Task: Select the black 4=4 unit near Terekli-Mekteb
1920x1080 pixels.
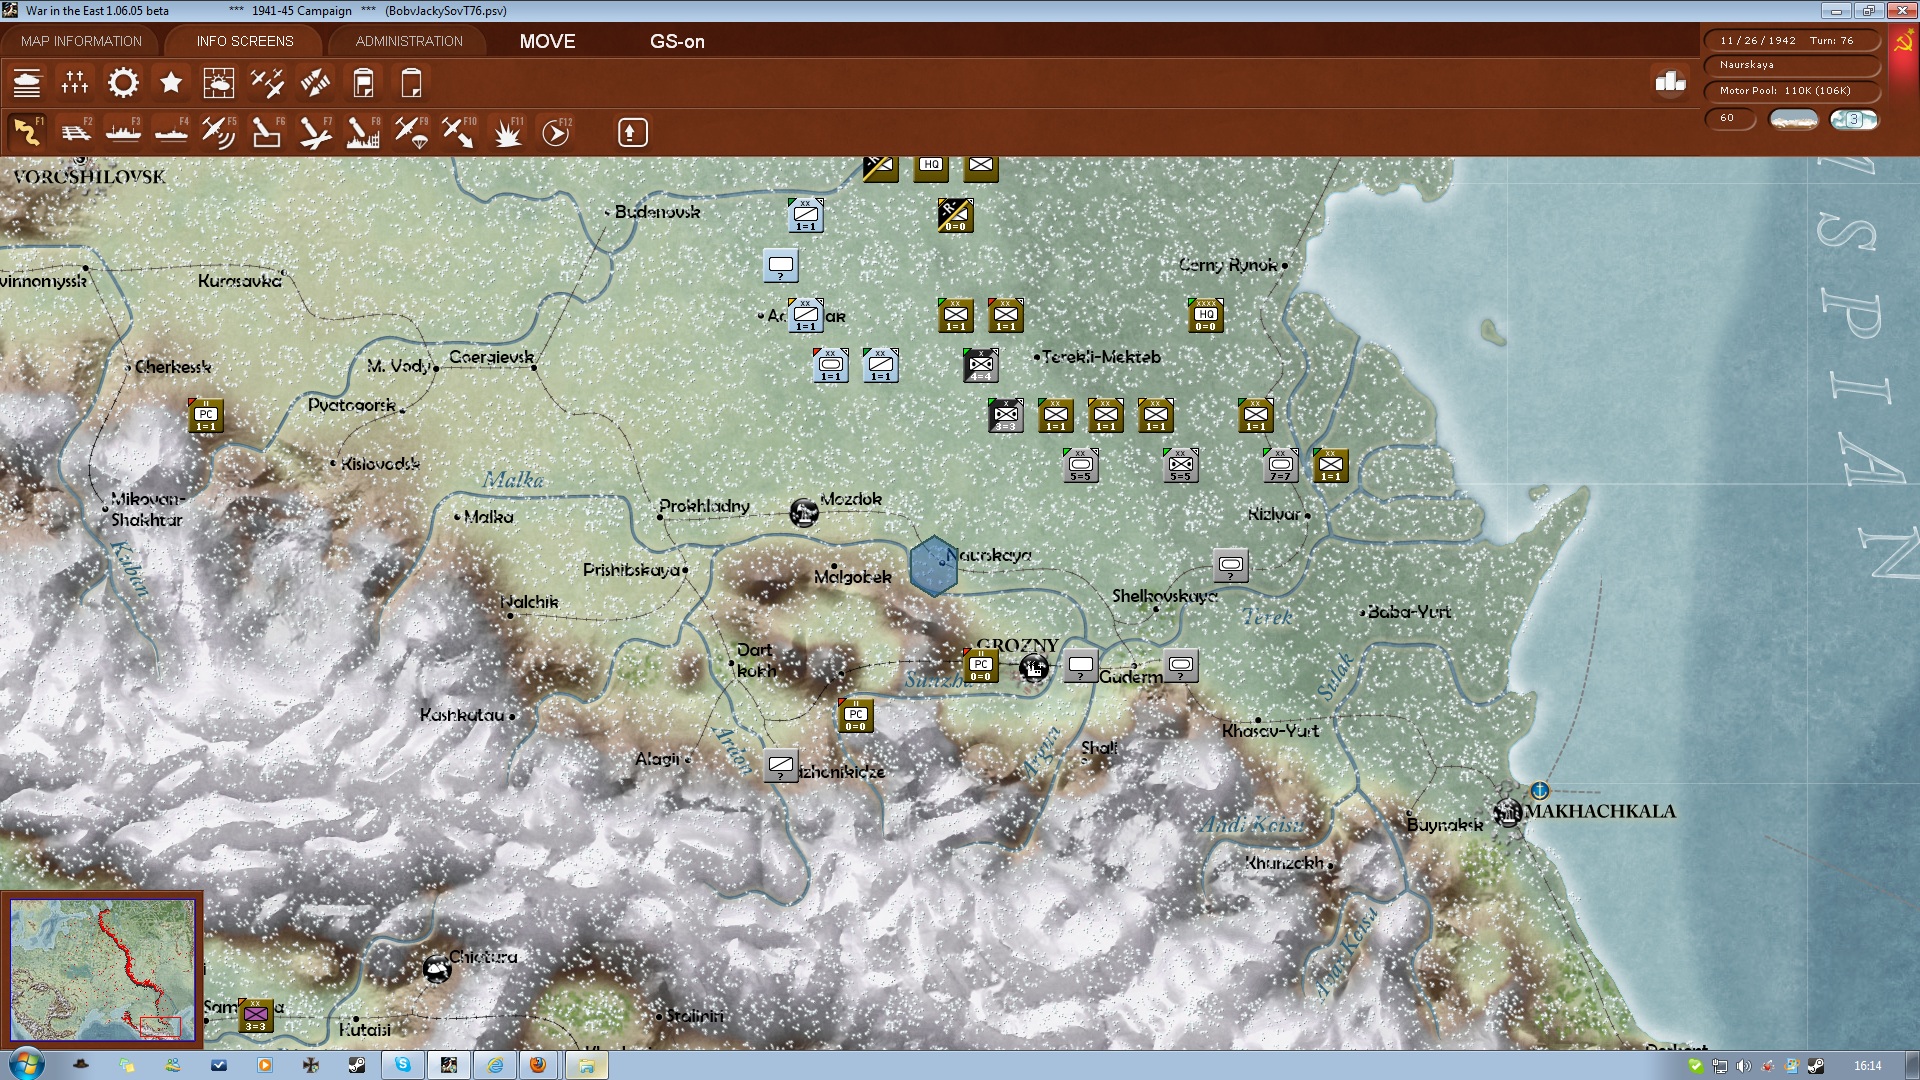Action: coord(980,365)
